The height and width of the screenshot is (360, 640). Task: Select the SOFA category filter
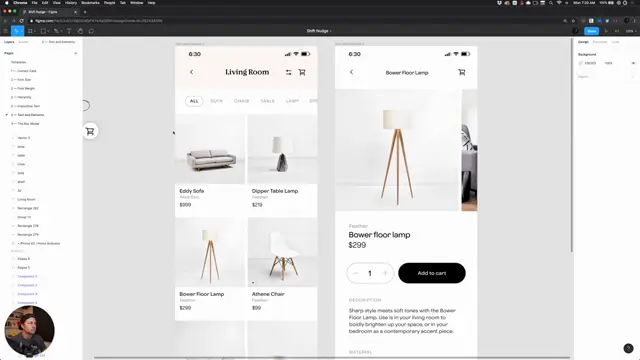coord(216,101)
